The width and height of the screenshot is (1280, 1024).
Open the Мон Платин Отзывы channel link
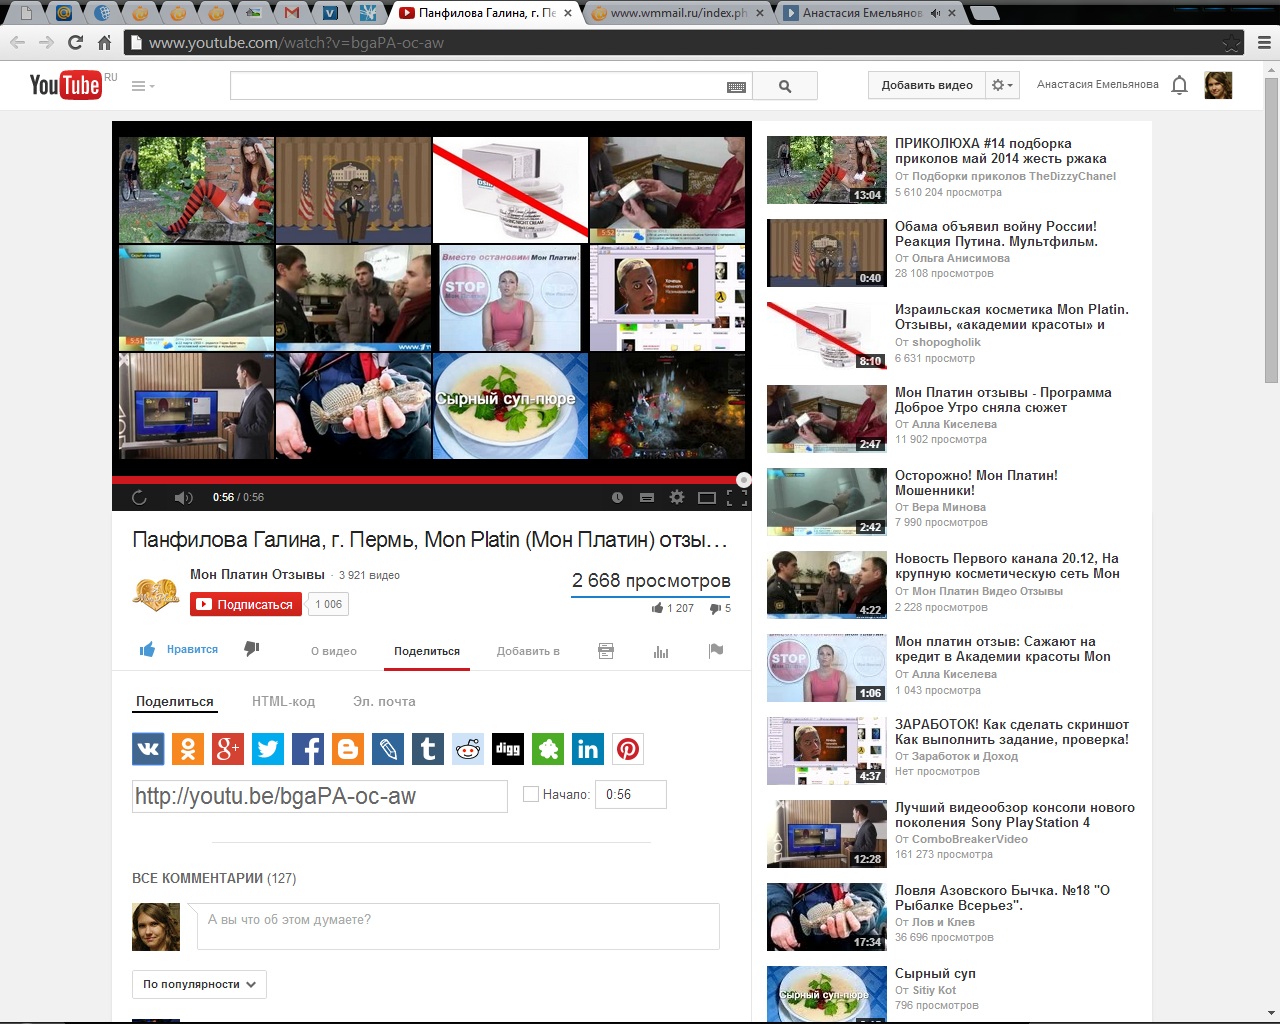pyautogui.click(x=257, y=574)
